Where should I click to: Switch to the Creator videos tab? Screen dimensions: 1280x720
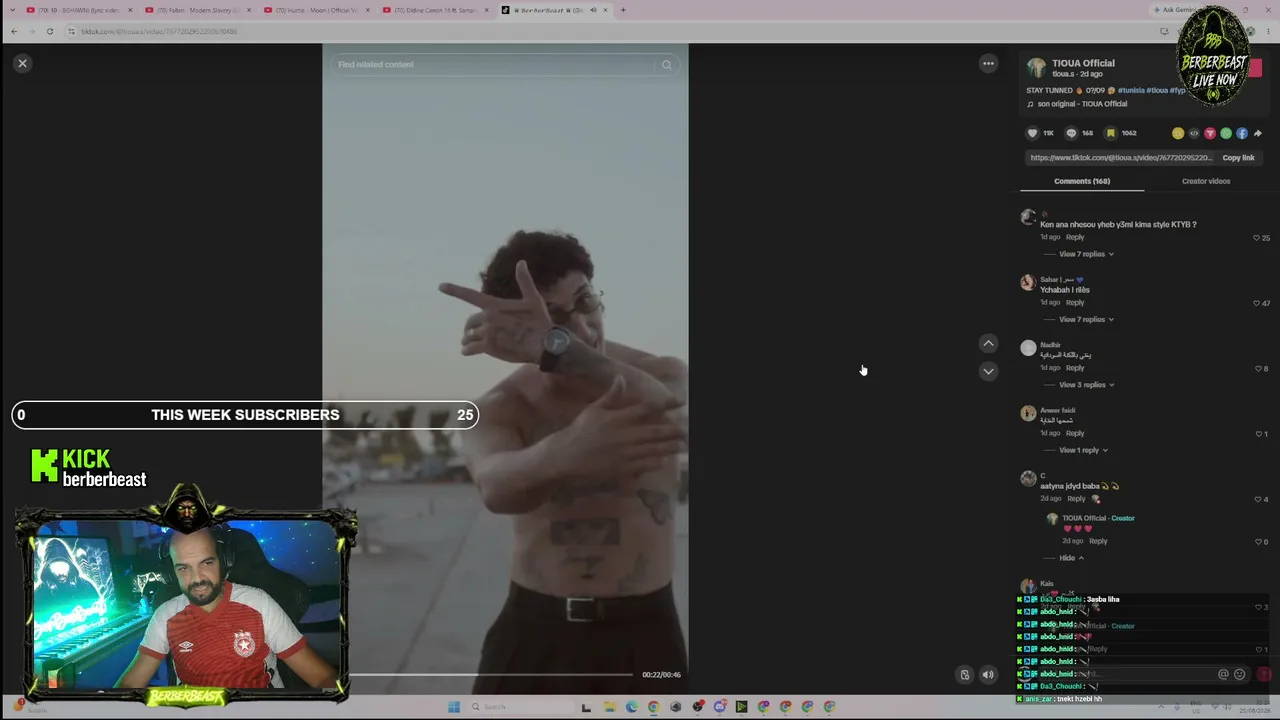(x=1206, y=181)
